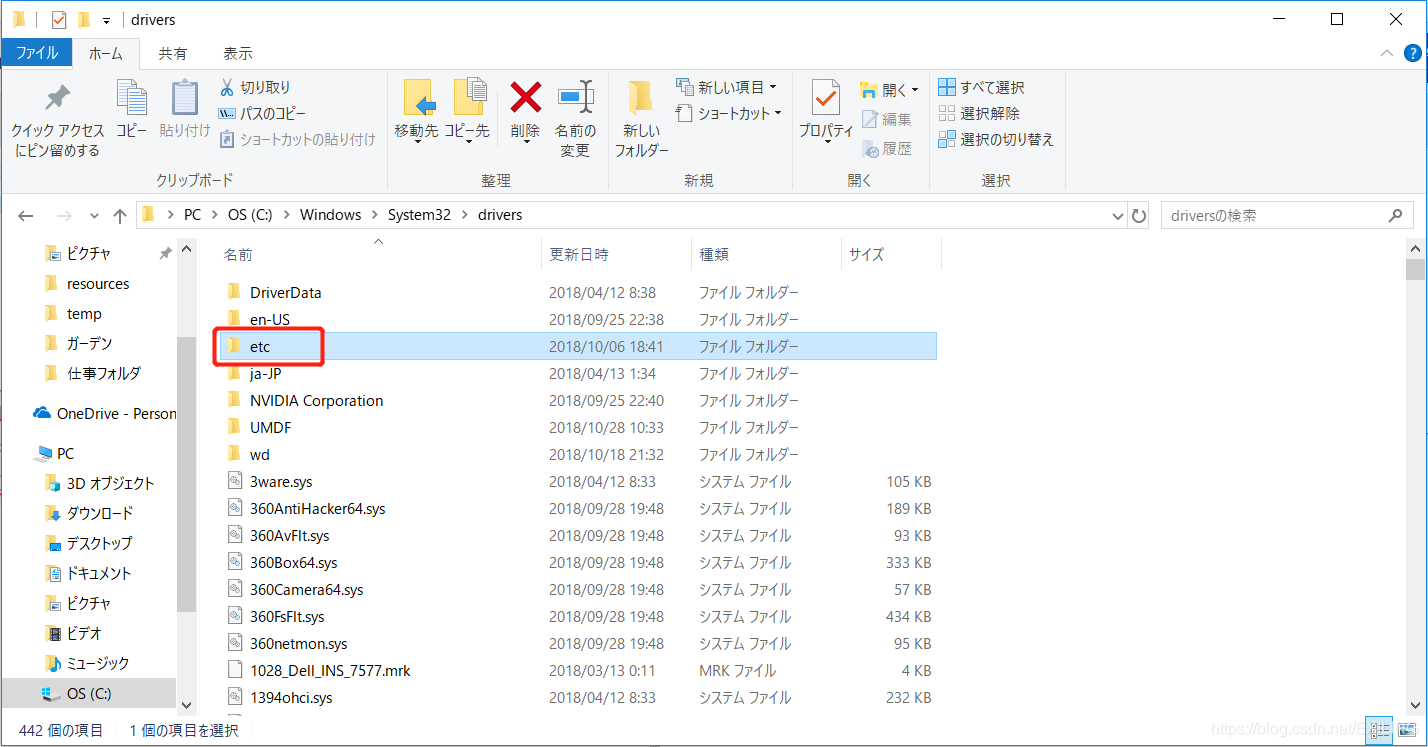Click the Back navigation arrow
Screen dimensions: 1428x747
point(27,215)
